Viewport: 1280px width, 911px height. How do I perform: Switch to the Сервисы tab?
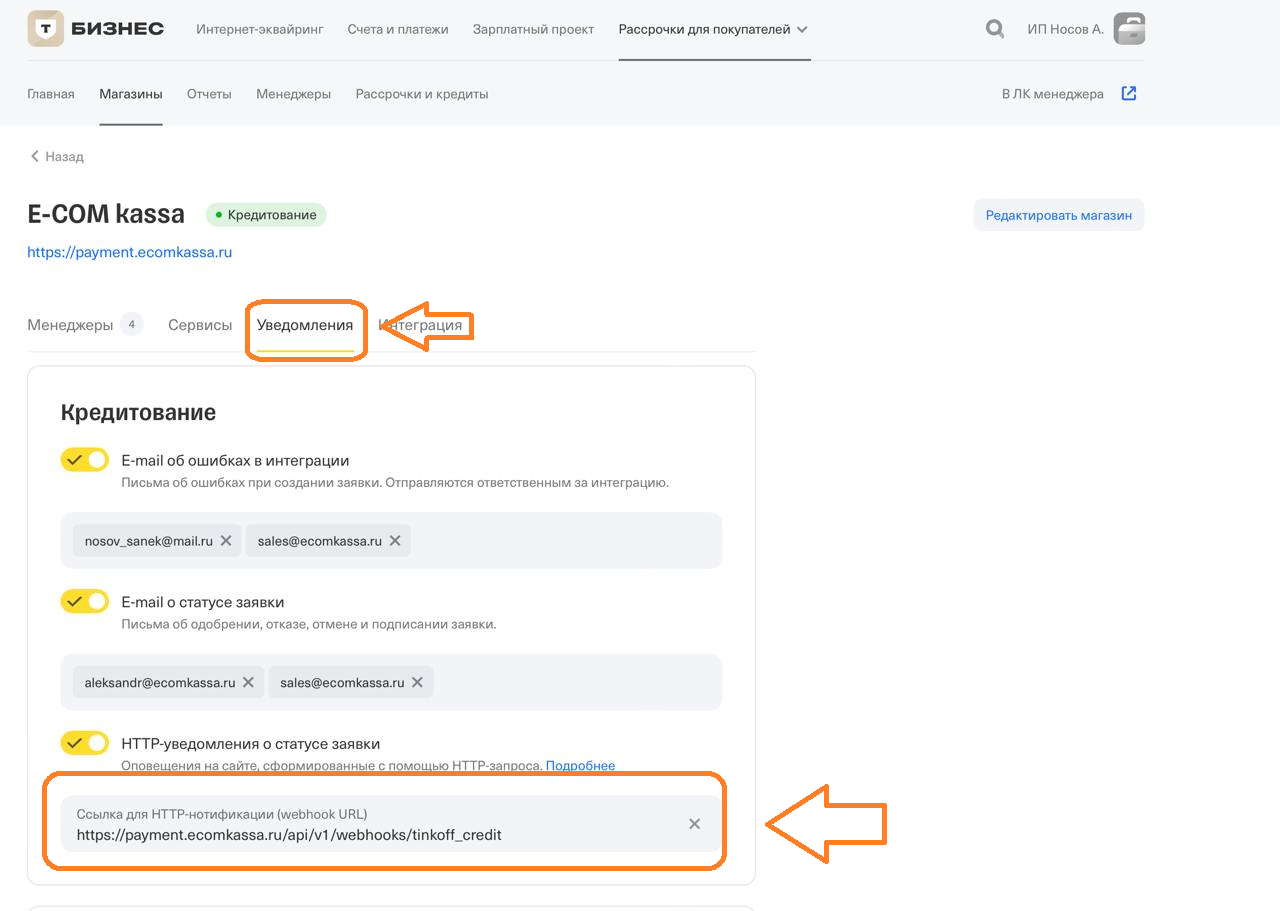coord(200,325)
